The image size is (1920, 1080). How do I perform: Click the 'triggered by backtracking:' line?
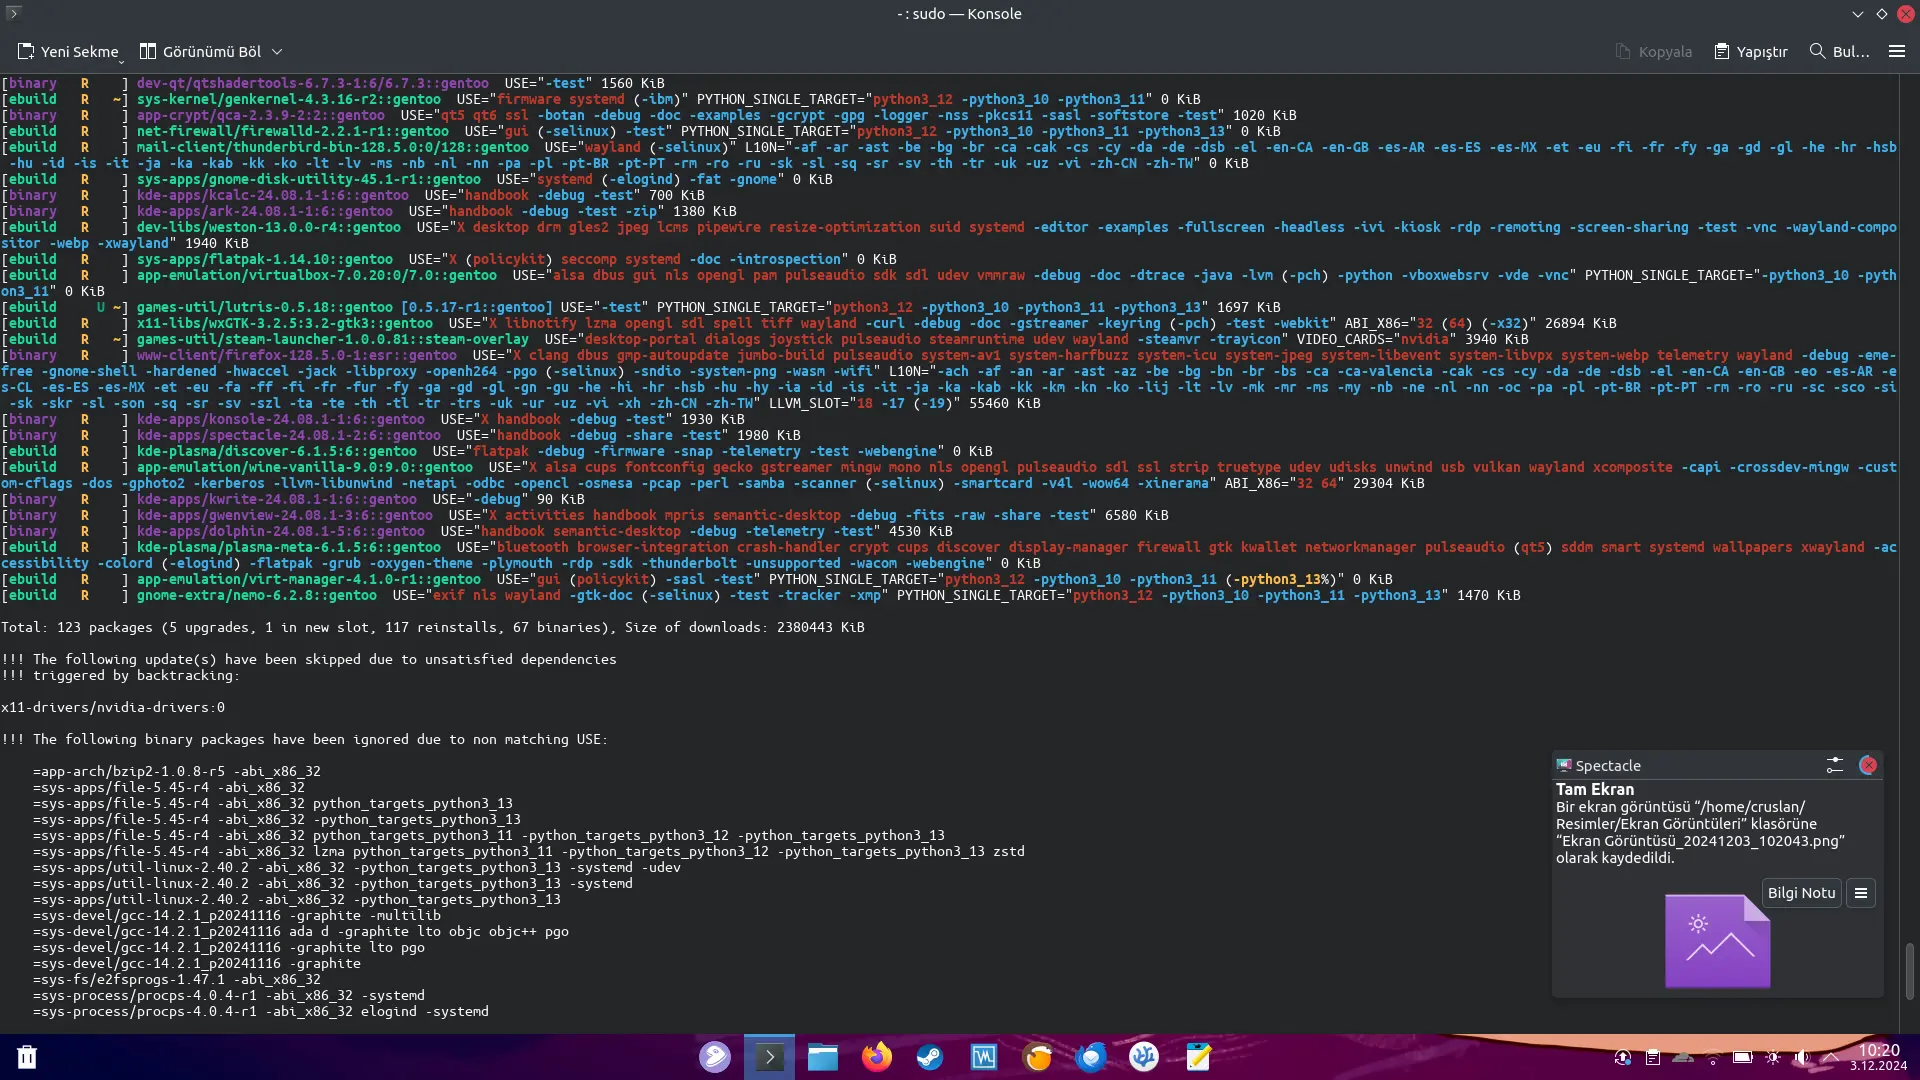(x=137, y=675)
